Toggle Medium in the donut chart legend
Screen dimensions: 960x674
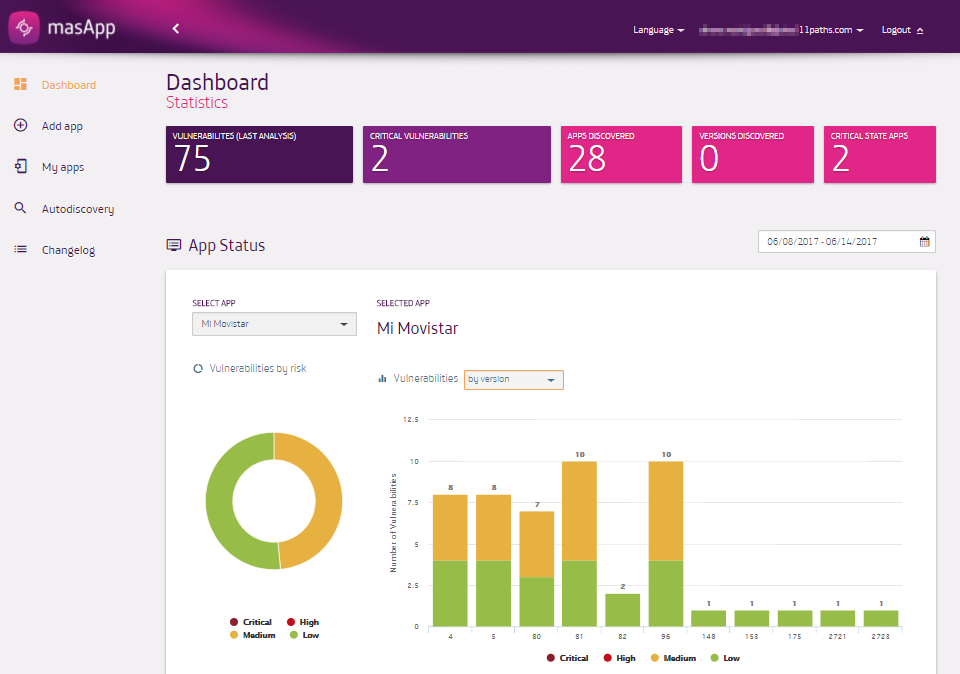pos(252,635)
